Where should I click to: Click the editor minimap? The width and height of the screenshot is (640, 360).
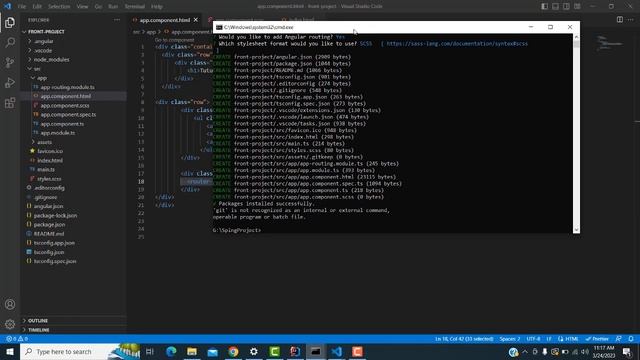(610, 43)
